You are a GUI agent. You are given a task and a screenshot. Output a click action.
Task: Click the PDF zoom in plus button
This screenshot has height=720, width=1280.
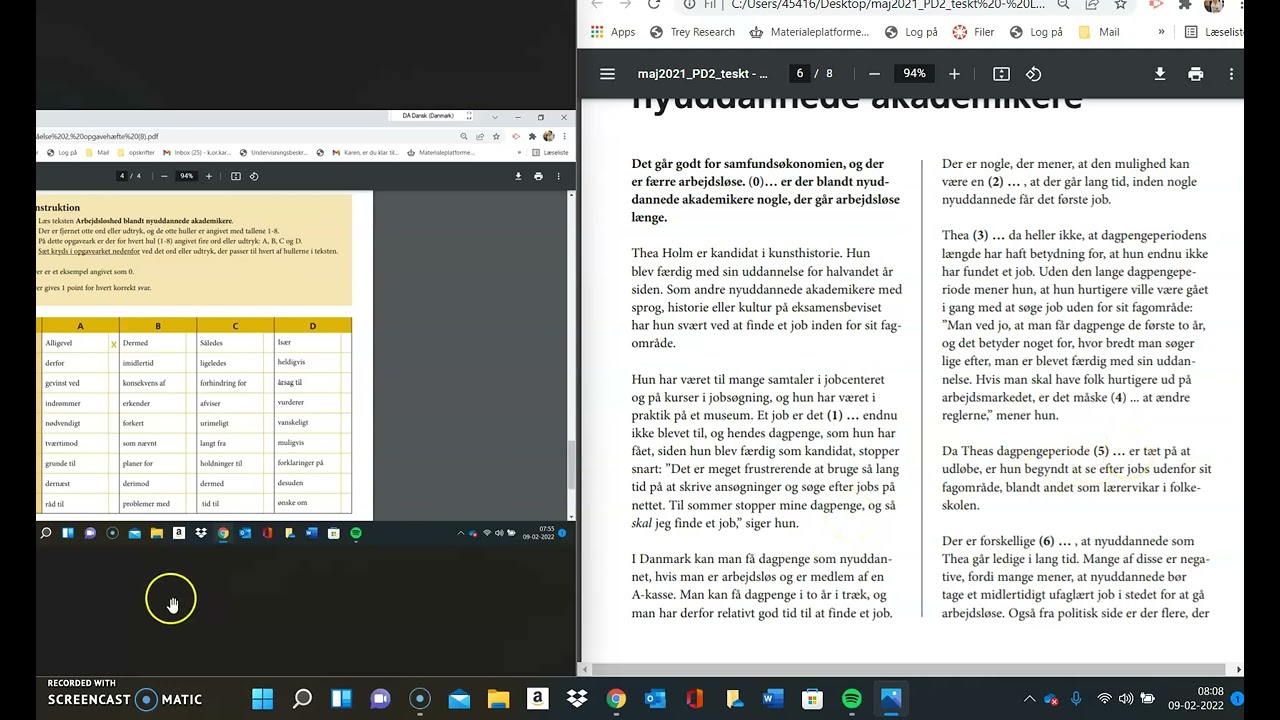954,74
